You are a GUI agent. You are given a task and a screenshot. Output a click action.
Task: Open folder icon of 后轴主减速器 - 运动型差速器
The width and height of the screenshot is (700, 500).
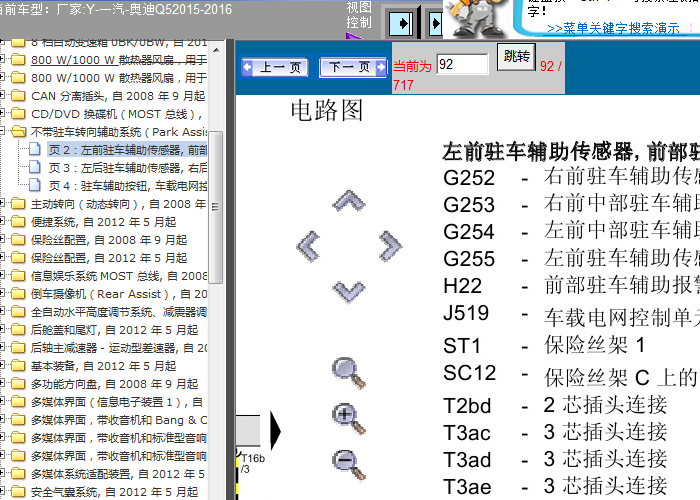pyautogui.click(x=18, y=347)
